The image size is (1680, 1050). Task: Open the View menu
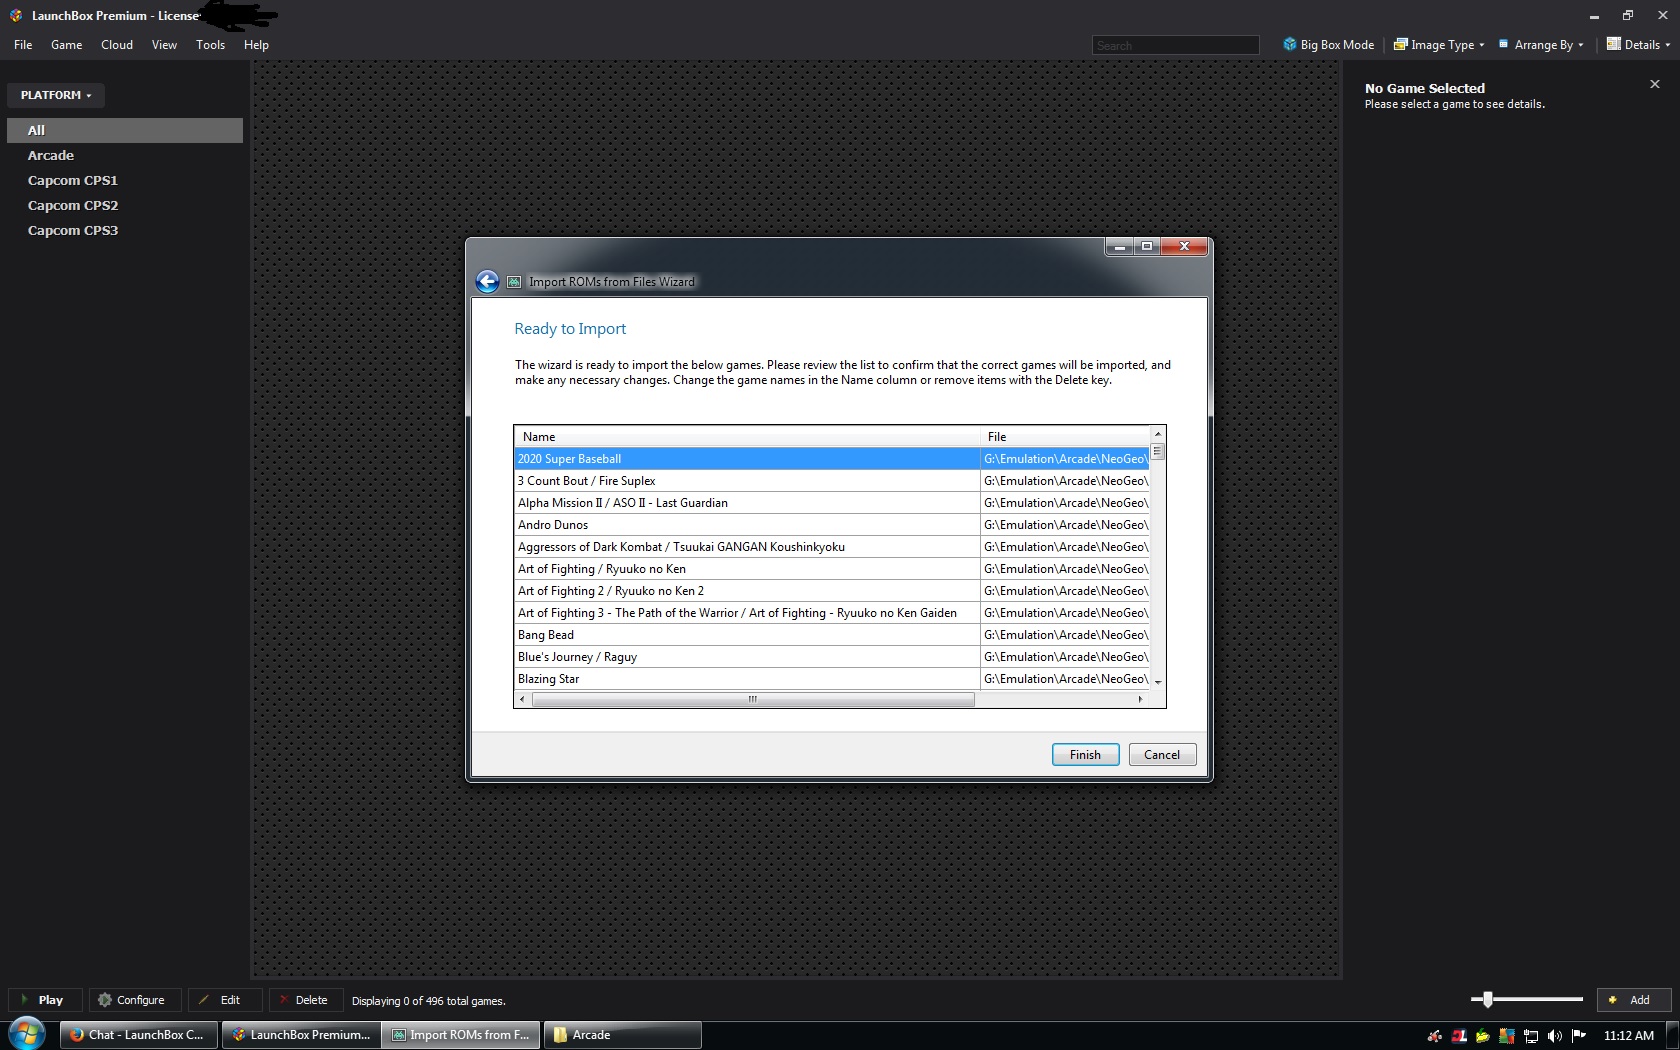click(164, 45)
